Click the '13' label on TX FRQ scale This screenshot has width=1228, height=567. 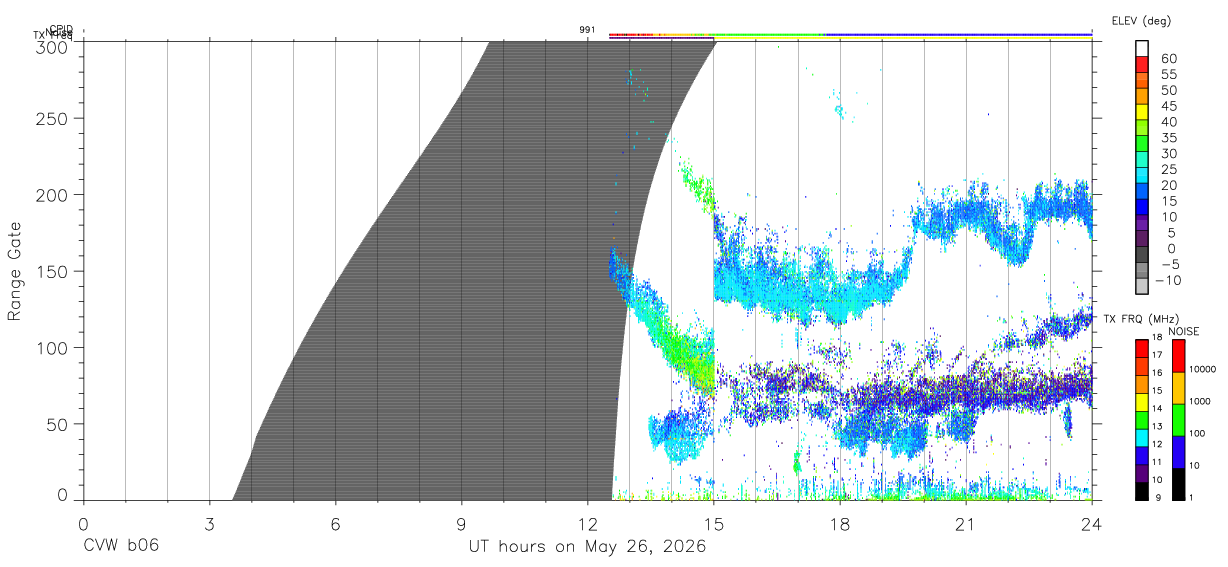pos(1158,427)
